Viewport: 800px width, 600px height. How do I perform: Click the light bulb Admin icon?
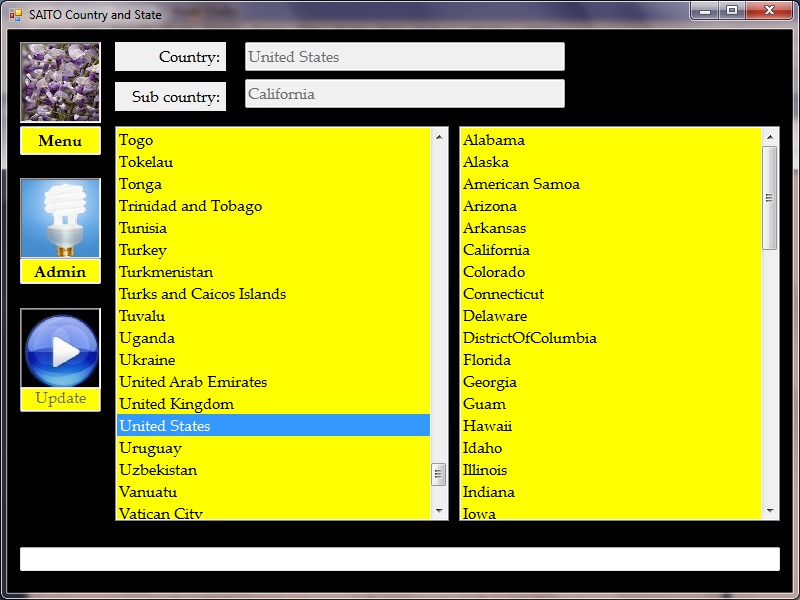click(60, 218)
